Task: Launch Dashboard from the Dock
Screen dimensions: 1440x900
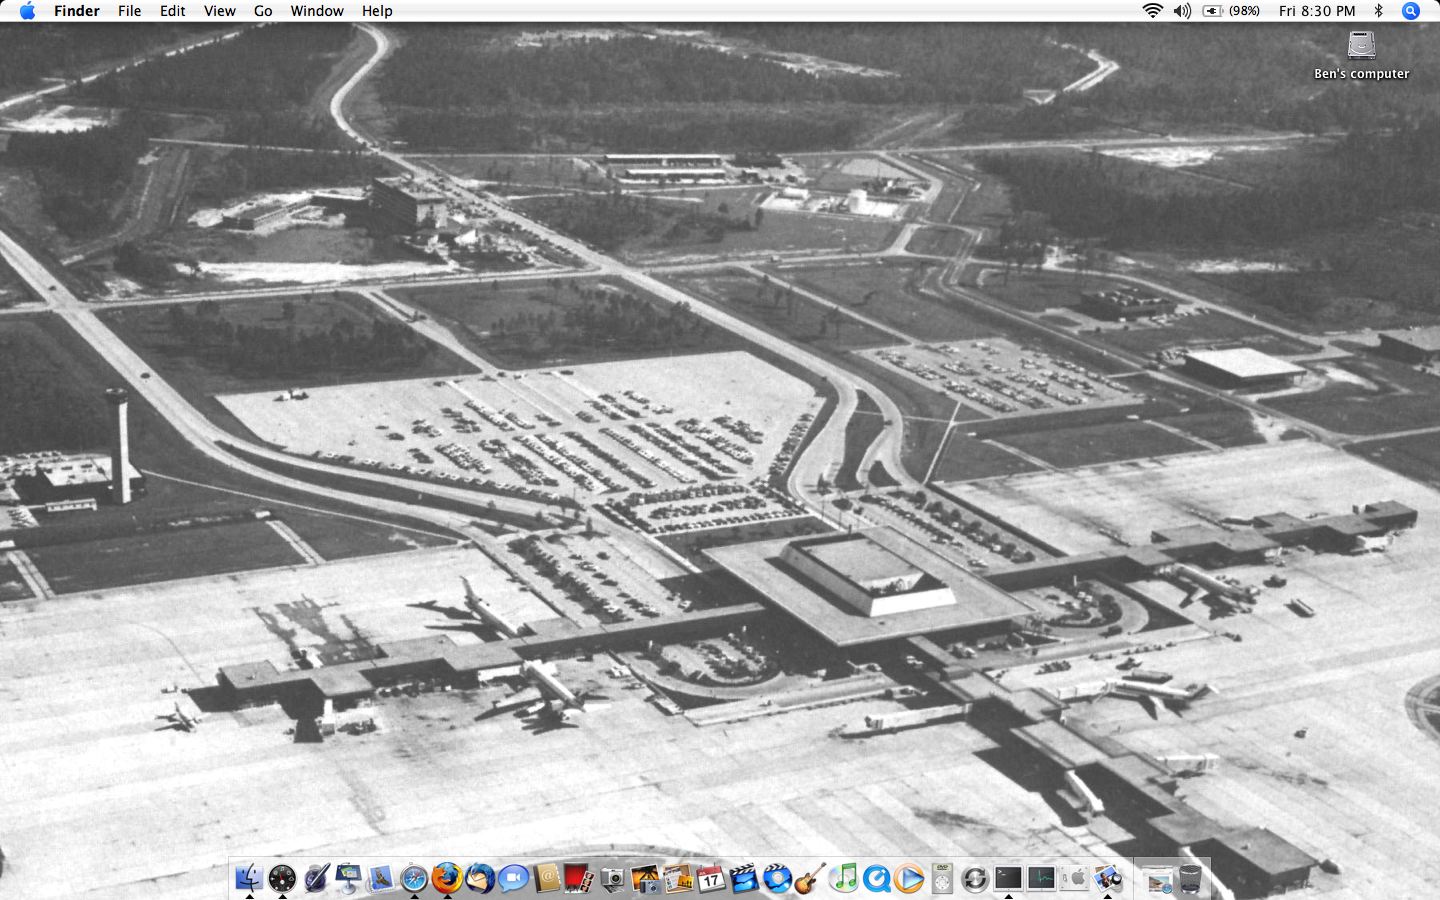Action: click(282, 878)
